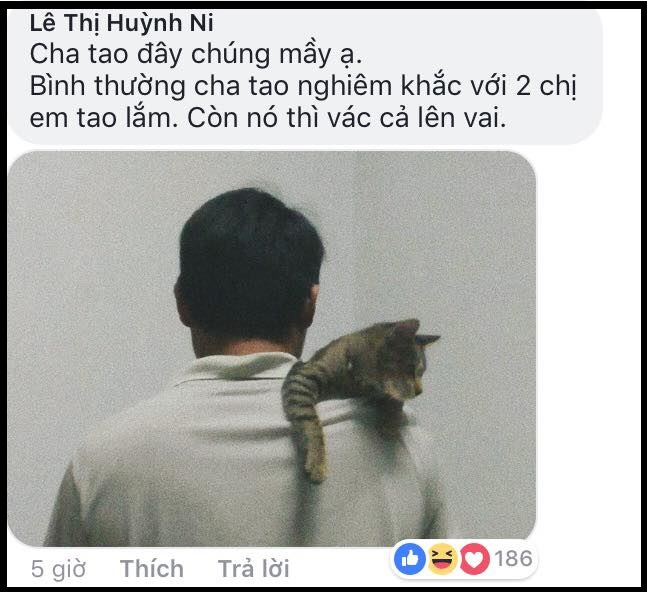Image resolution: width=647 pixels, height=592 pixels.
Task: Click the blue thumbs-up reaction icon
Action: coord(410,559)
